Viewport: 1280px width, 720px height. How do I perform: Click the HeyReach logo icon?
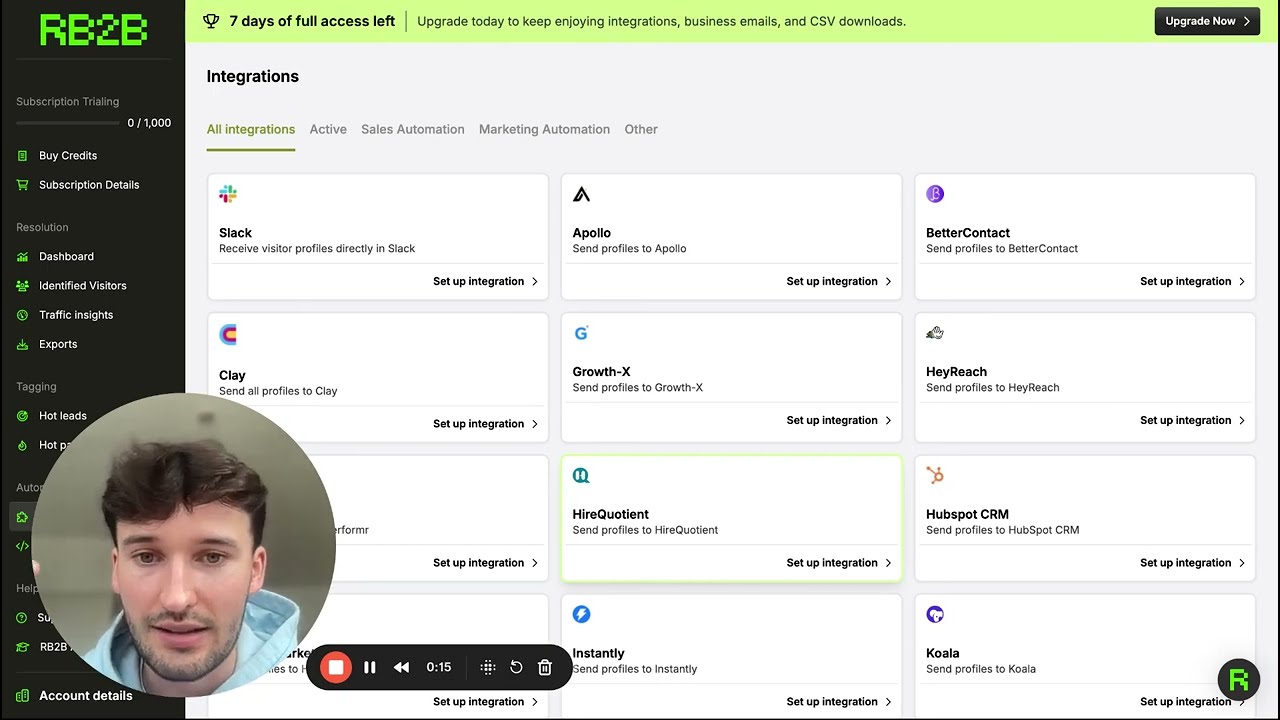935,333
